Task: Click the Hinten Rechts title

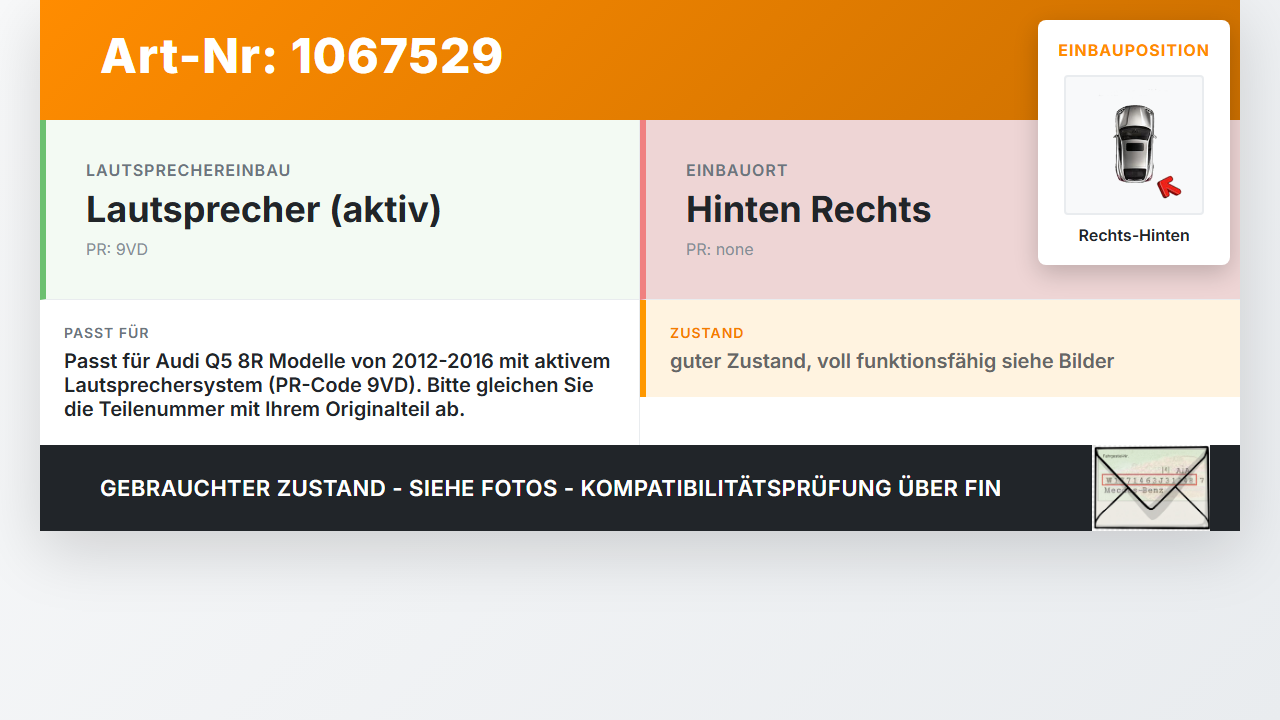Action: tap(808, 210)
